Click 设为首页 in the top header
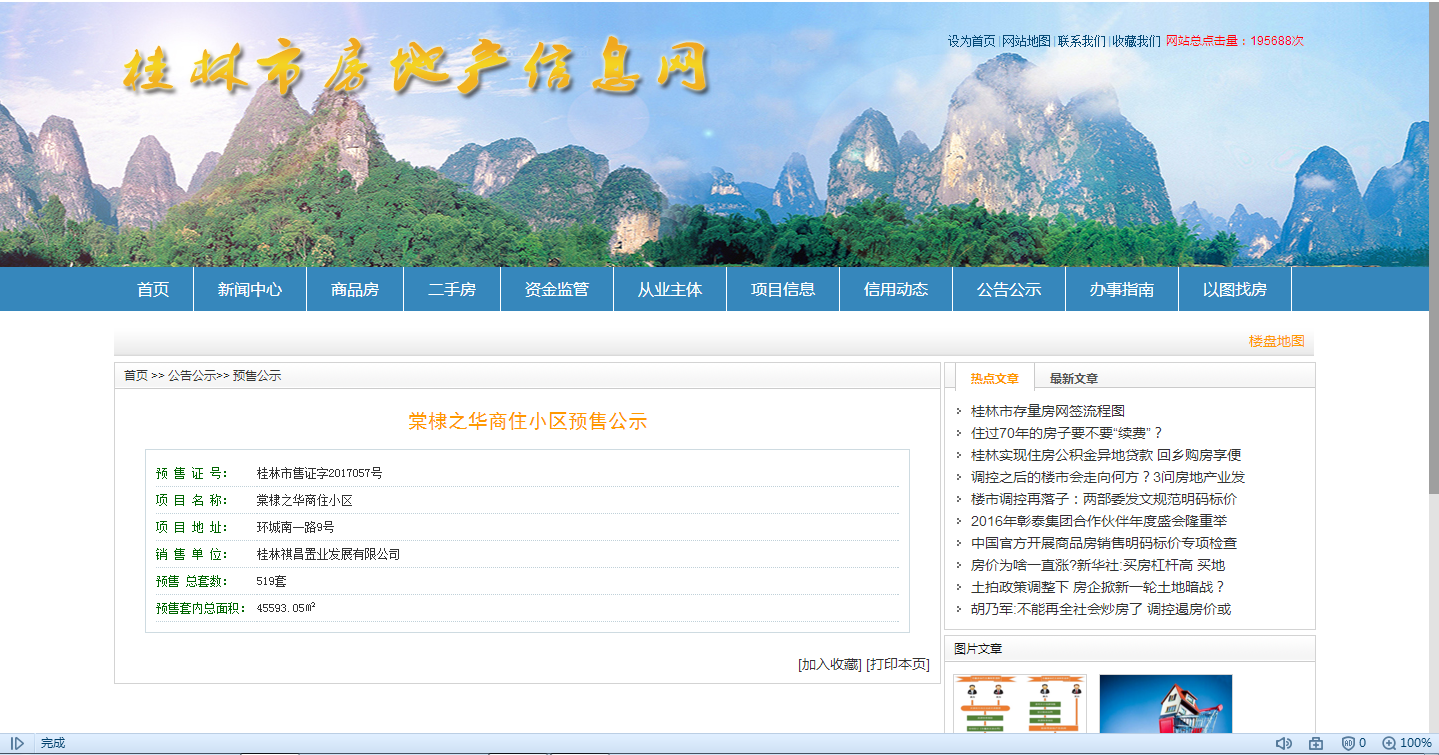The height and width of the screenshot is (755, 1439). tap(971, 41)
